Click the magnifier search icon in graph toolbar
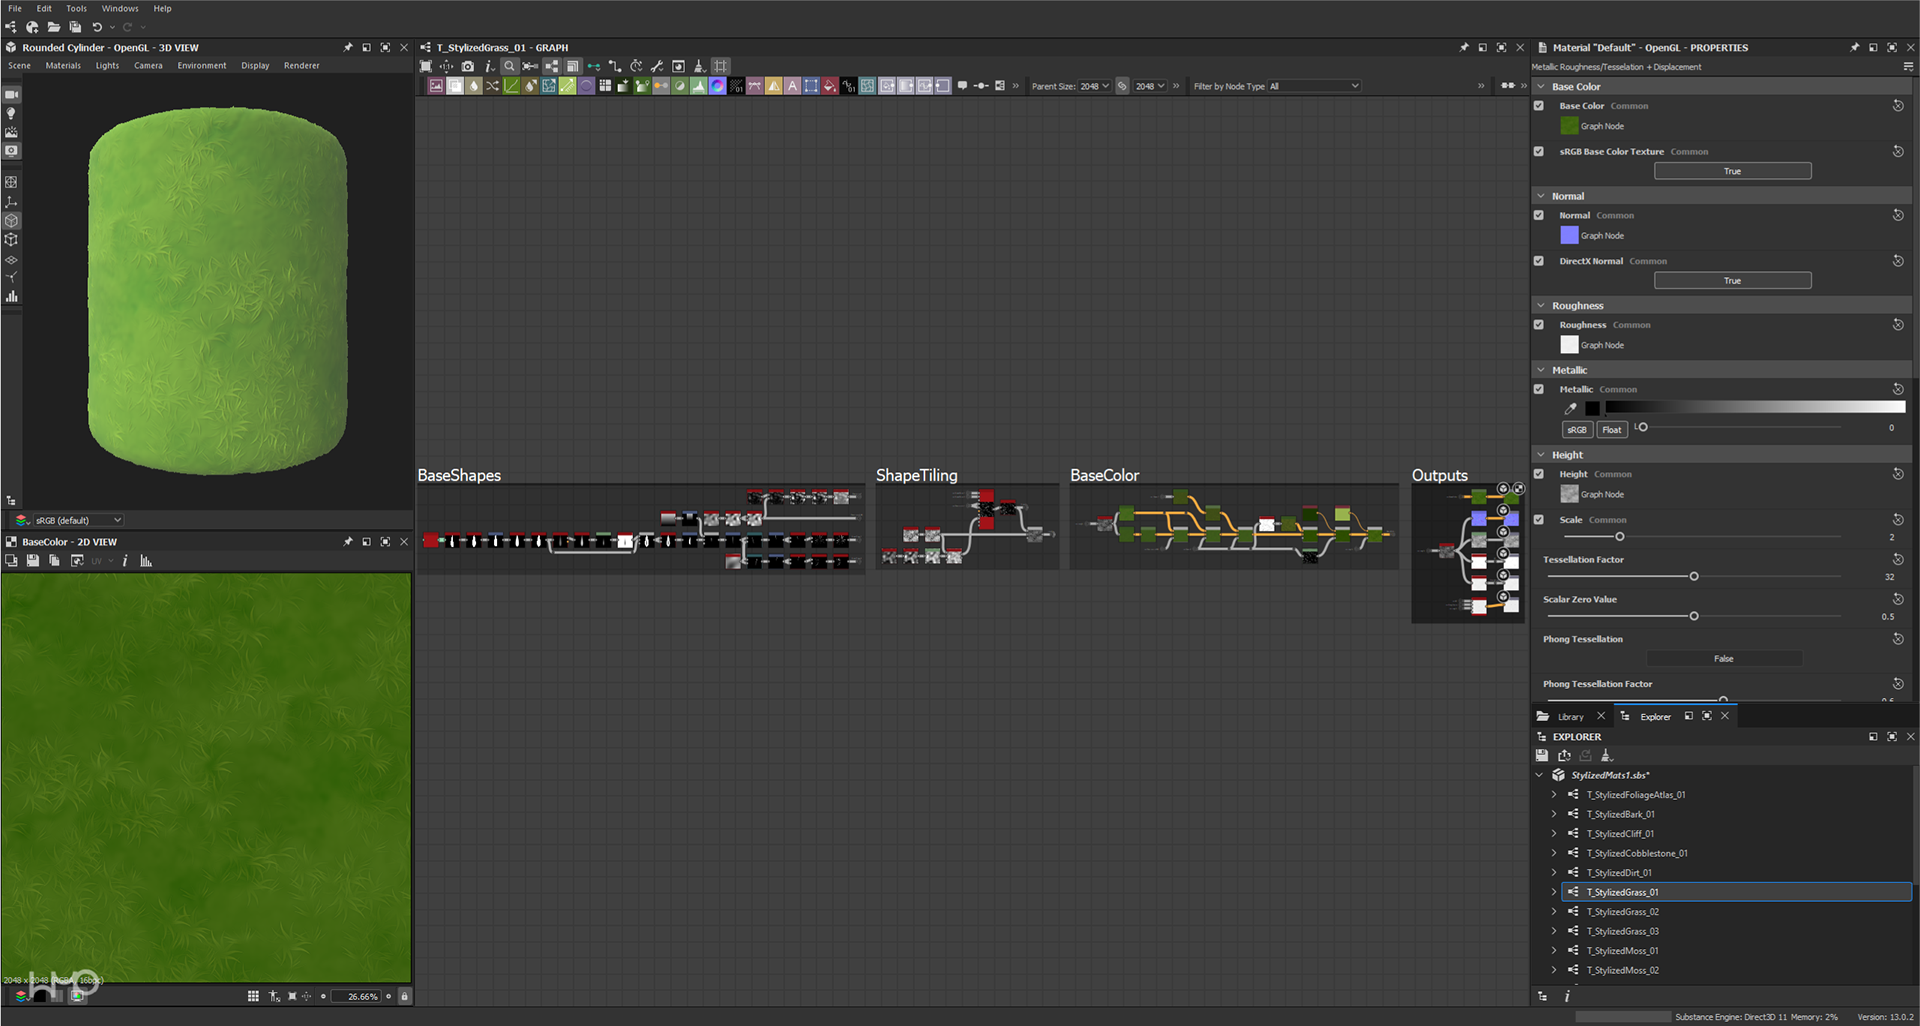Image resolution: width=1920 pixels, height=1026 pixels. pyautogui.click(x=509, y=66)
